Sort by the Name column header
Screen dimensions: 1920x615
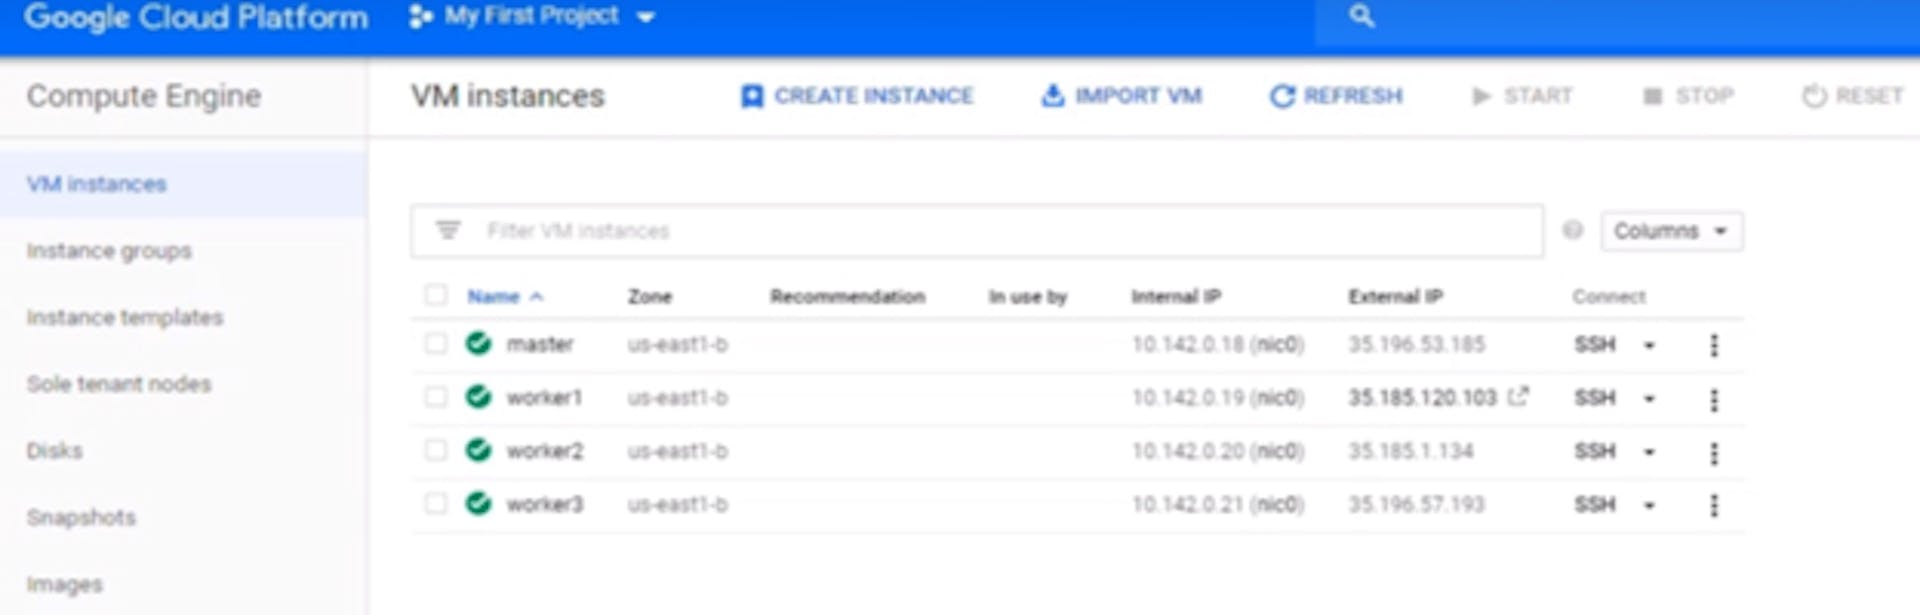pyautogui.click(x=494, y=297)
